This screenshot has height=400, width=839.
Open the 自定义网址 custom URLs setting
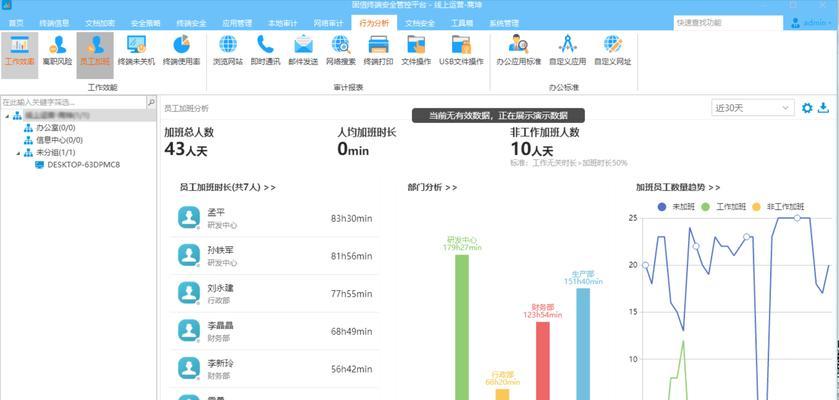click(613, 50)
